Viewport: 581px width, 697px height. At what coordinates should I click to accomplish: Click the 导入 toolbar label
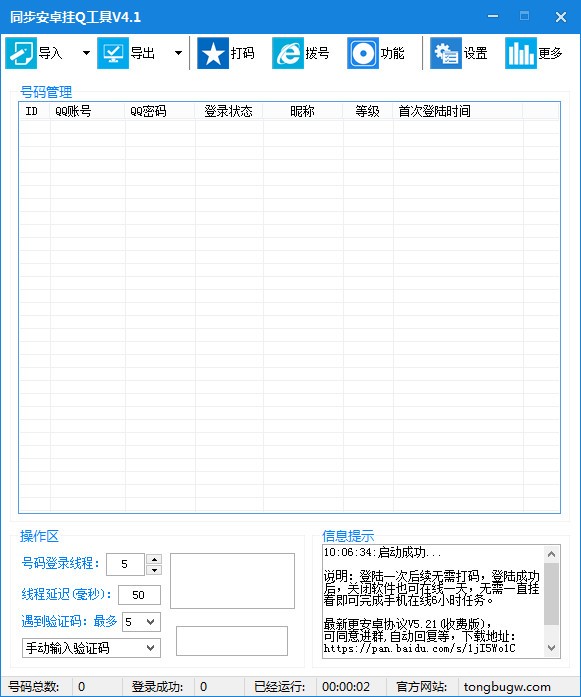click(x=50, y=53)
